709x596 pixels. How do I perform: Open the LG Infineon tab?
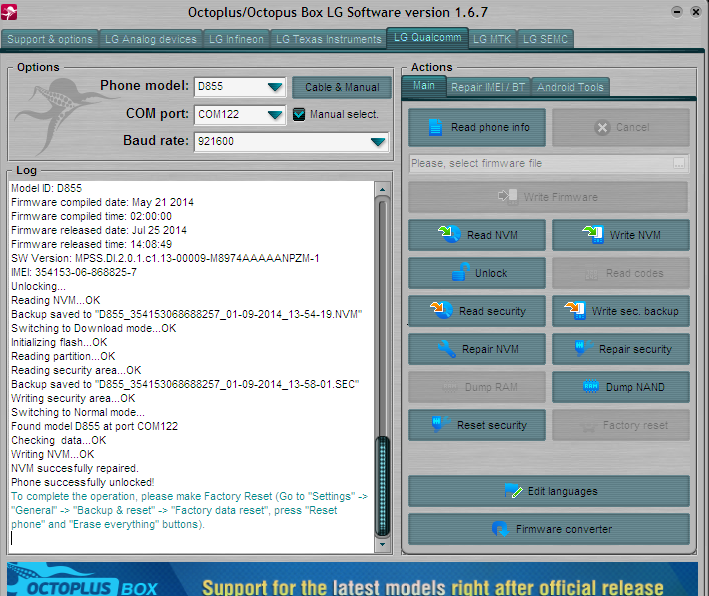coord(236,39)
